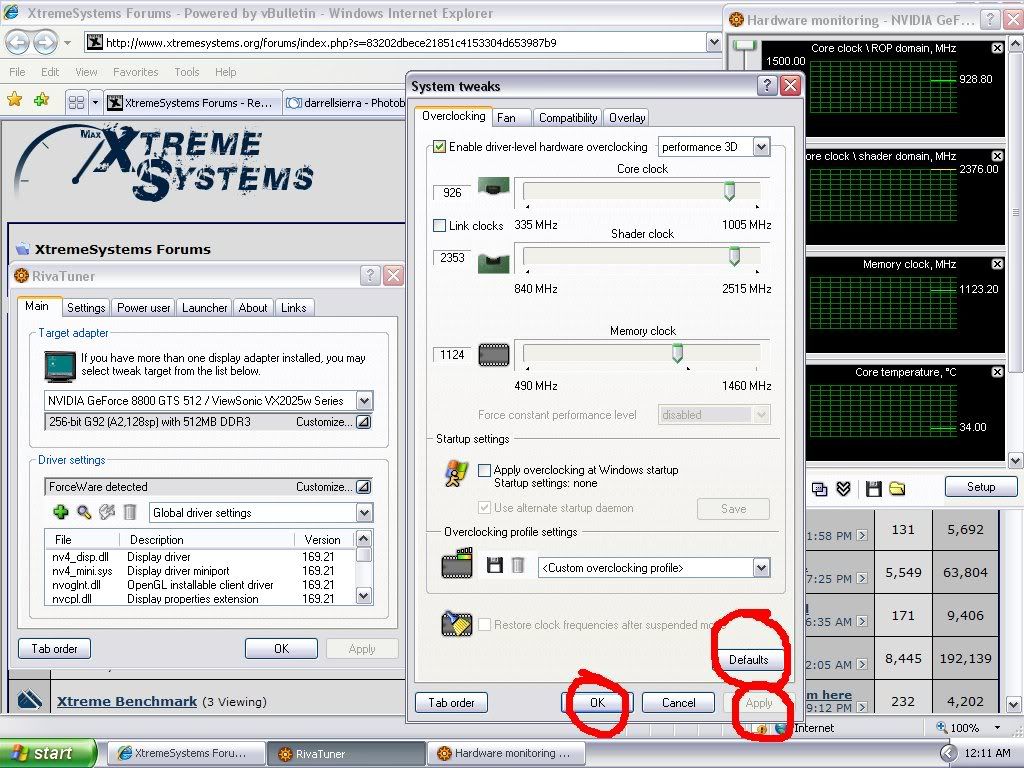1024x768 pixels.
Task: Click the green plus icon in Driver settings
Action: (61, 512)
